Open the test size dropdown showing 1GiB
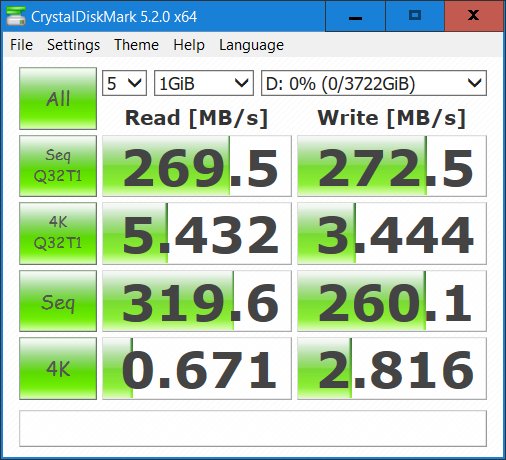 [204, 83]
